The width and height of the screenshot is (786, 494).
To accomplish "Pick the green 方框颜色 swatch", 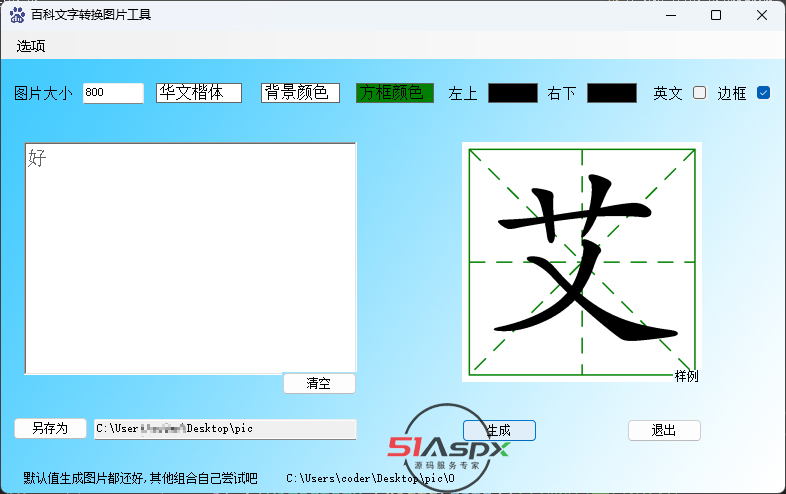I will coord(395,93).
